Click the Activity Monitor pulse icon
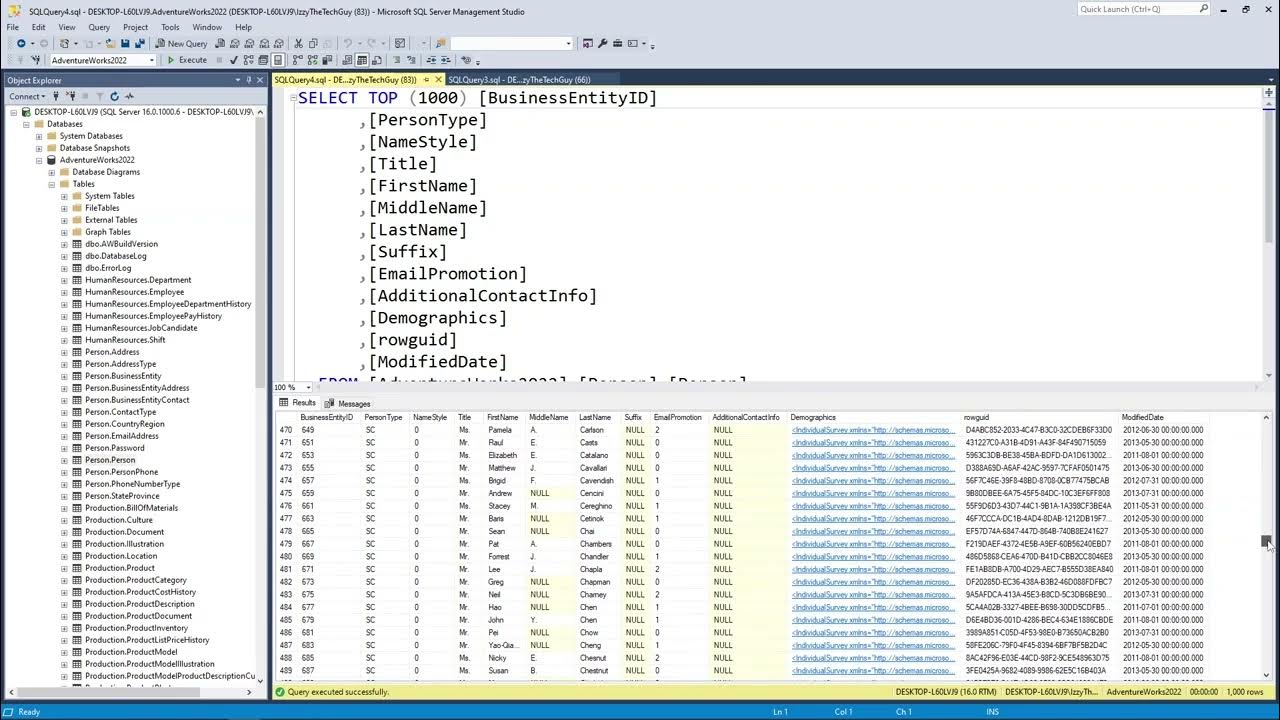Screen dimensions: 1280x720 [128, 96]
